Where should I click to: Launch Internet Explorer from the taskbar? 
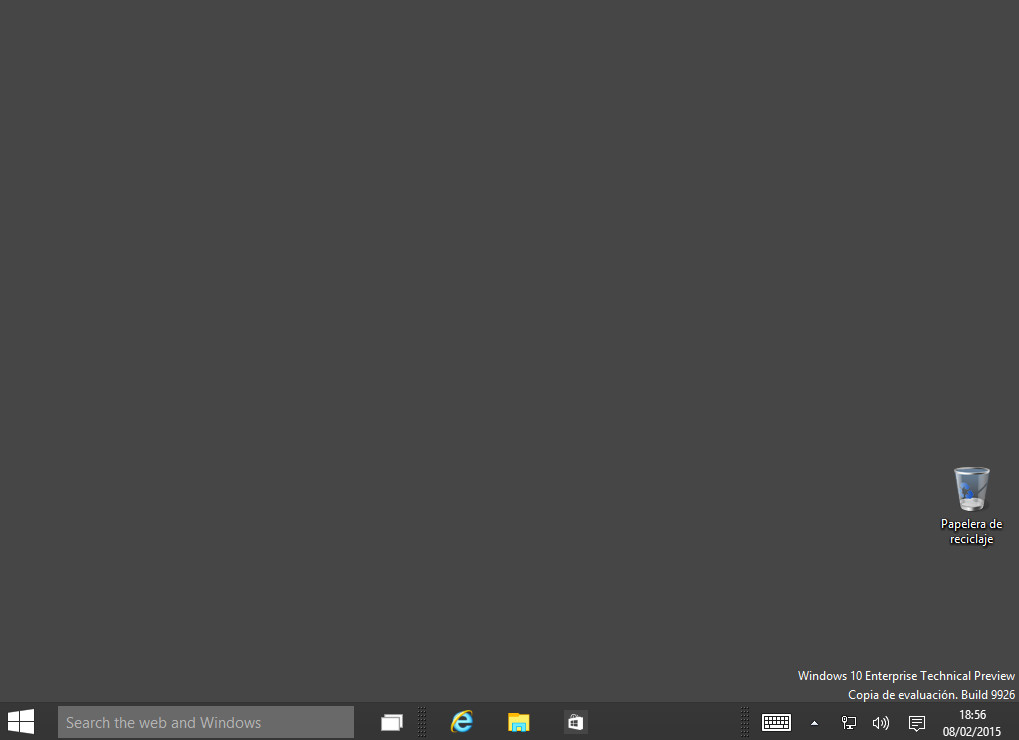461,721
